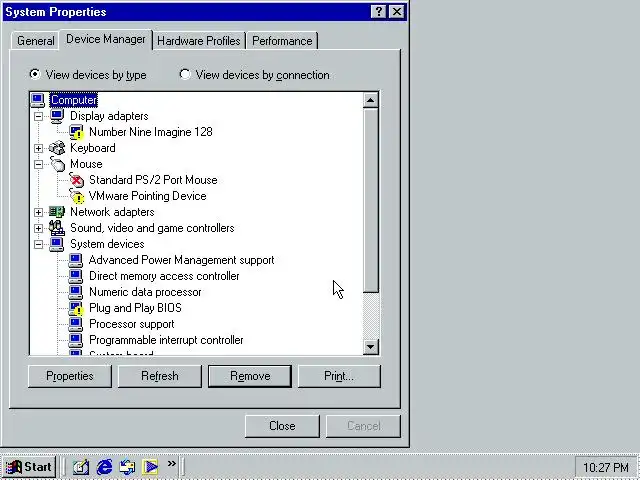This screenshot has height=480, width=640.
Task: Show more Quick Launch items via chevron
Action: coord(171,463)
